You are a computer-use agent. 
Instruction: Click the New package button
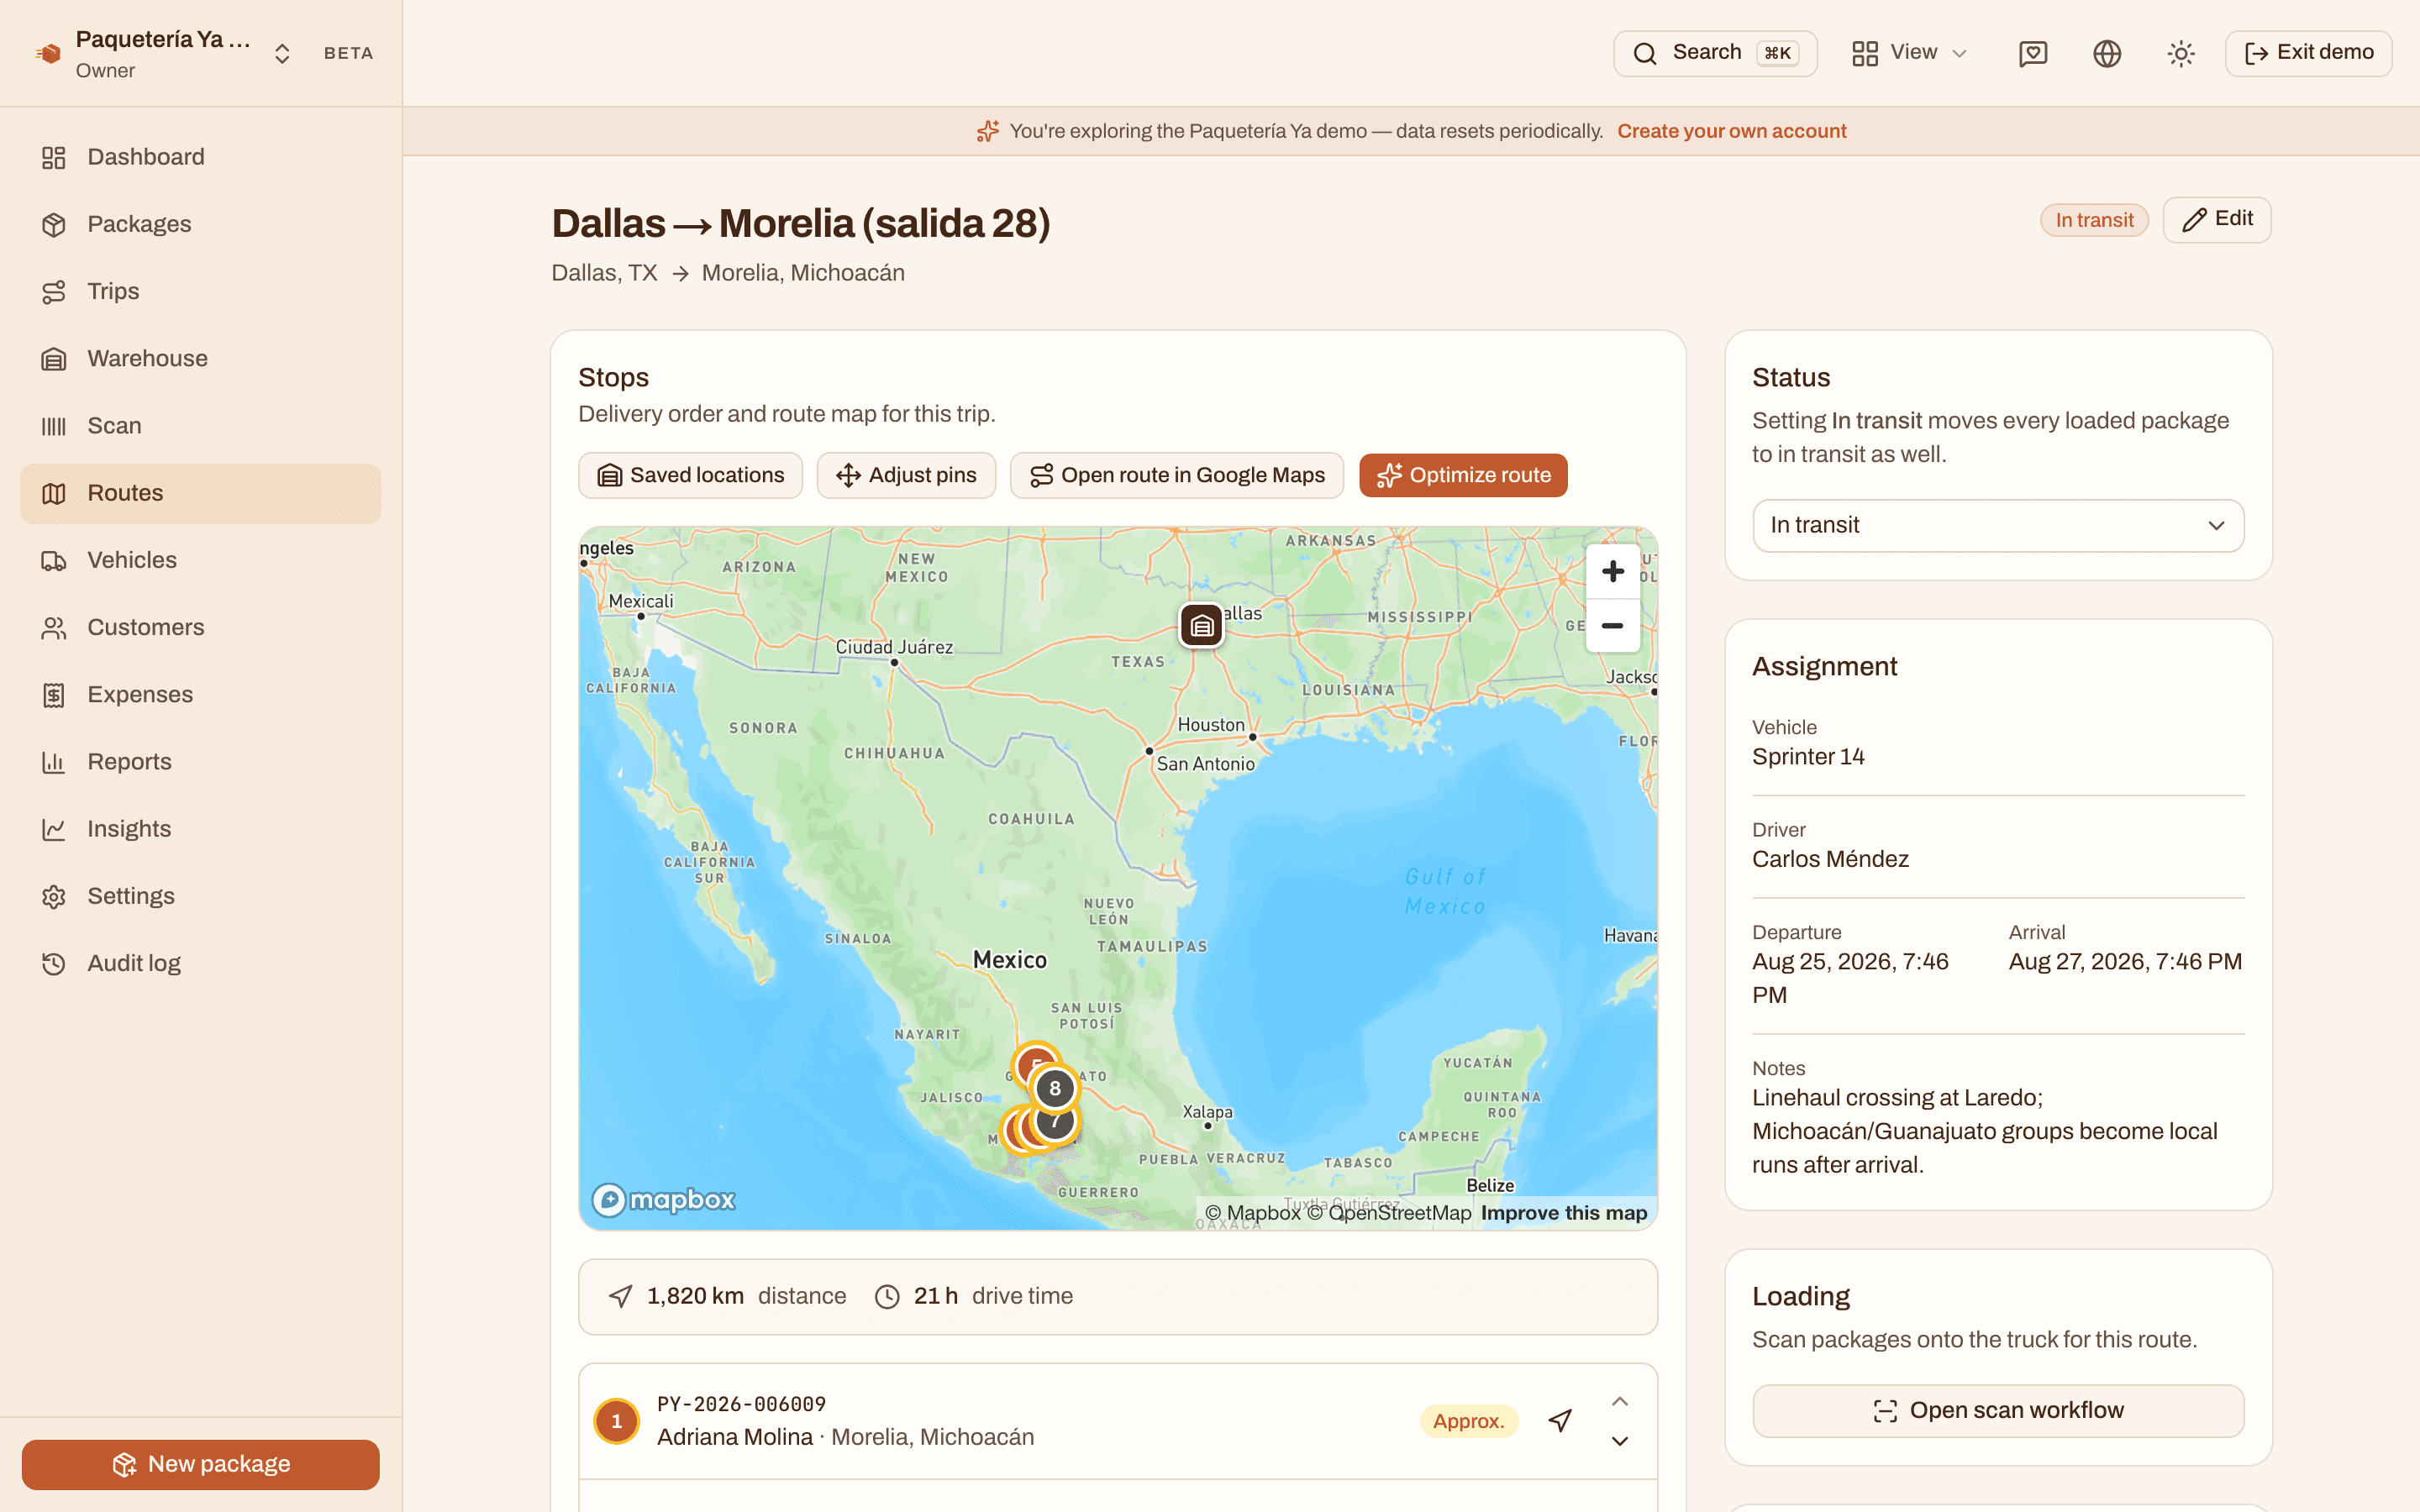click(x=200, y=1464)
